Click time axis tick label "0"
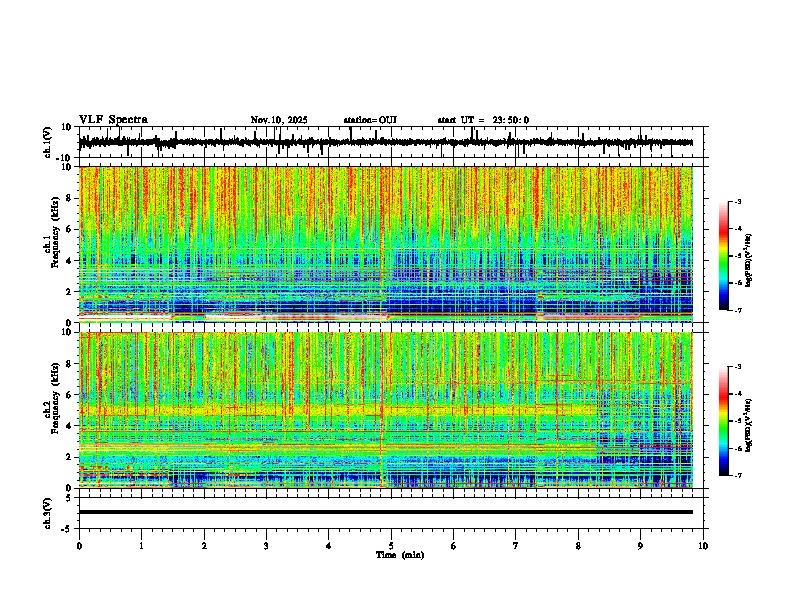This screenshot has width=792, height=612. click(79, 546)
